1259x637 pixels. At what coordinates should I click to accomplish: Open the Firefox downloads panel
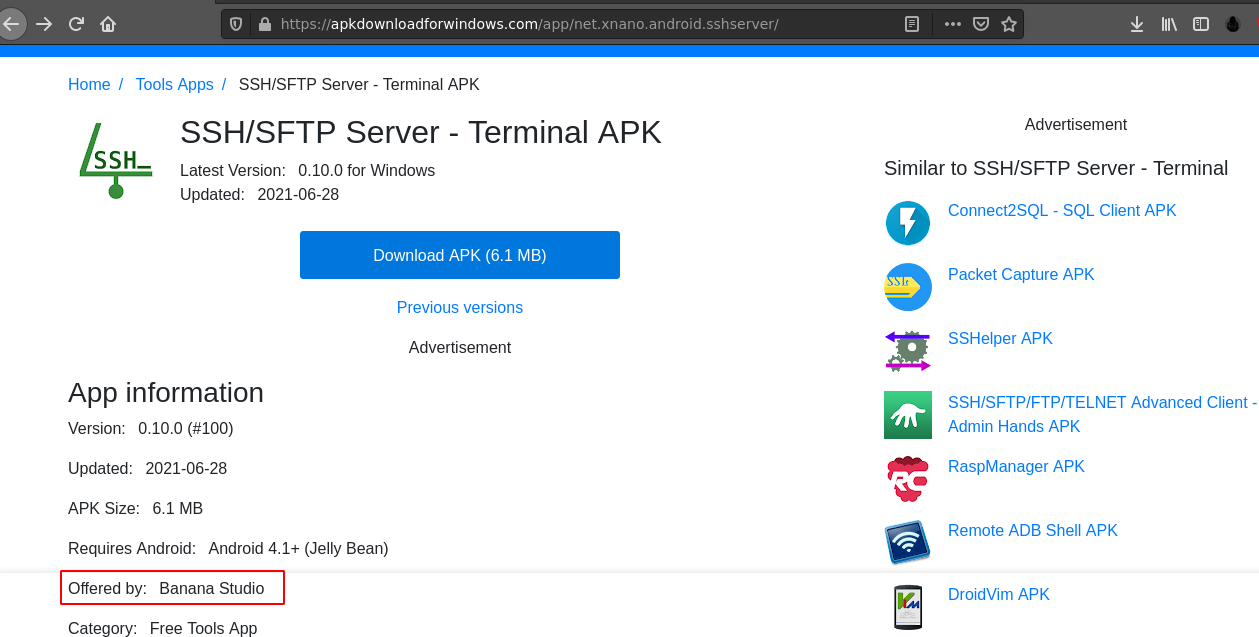click(1136, 24)
